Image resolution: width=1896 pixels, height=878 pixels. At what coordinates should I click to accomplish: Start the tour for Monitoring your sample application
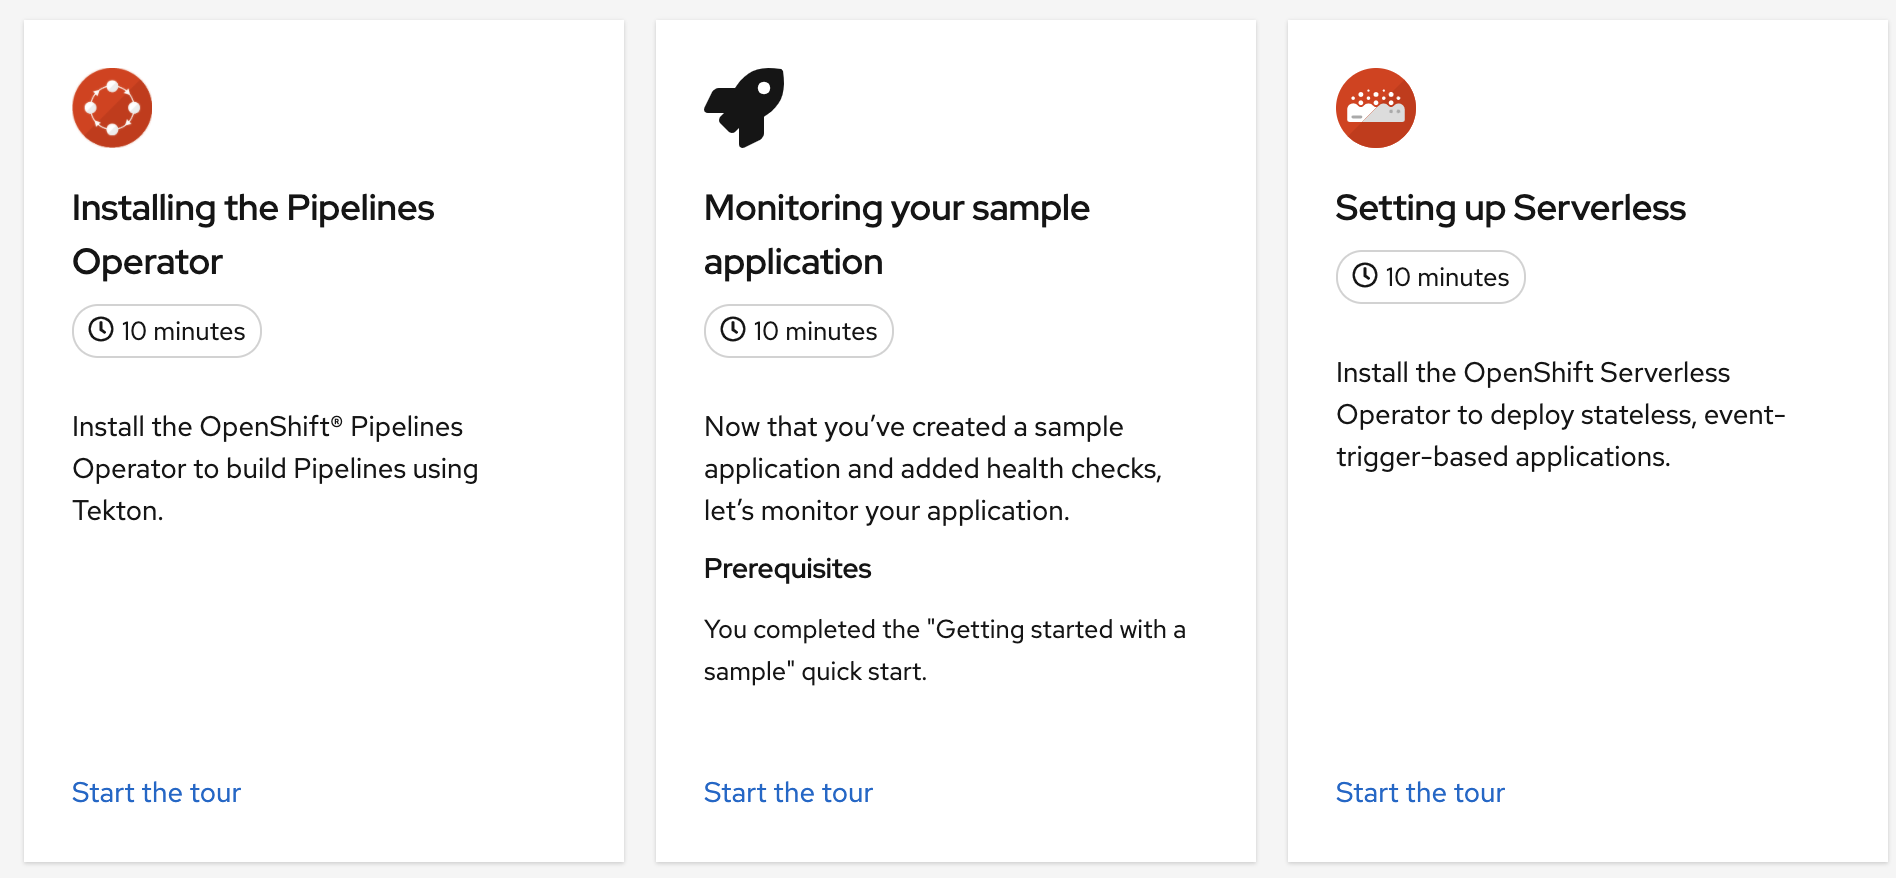(788, 793)
